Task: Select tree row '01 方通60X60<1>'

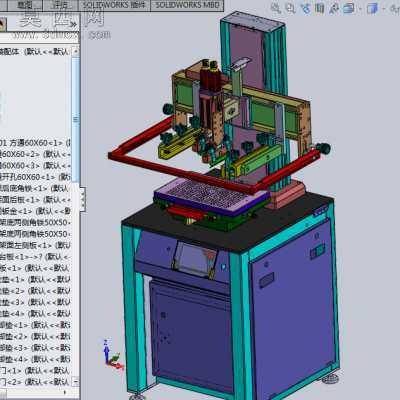Action: (35, 143)
